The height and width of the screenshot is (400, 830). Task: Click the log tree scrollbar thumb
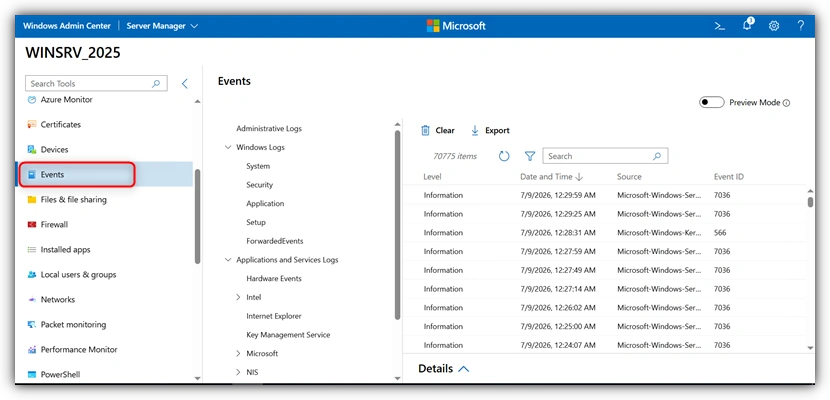[398, 225]
